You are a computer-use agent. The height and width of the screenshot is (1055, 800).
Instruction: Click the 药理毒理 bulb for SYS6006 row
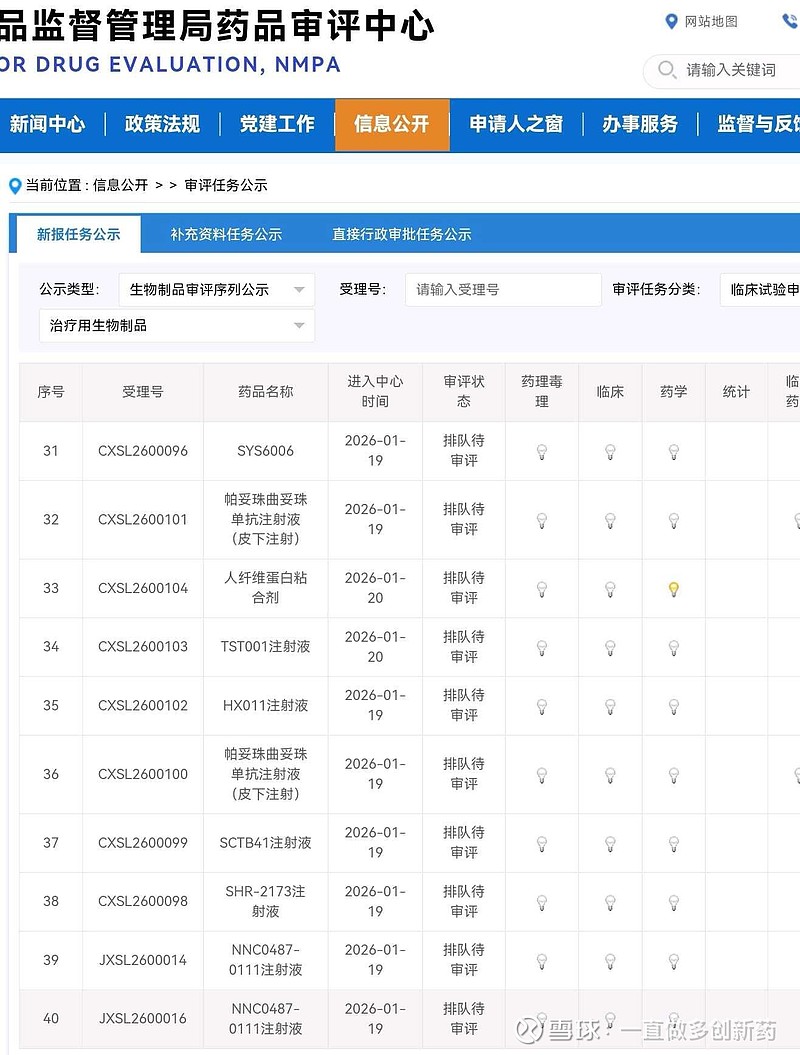[x=542, y=452]
